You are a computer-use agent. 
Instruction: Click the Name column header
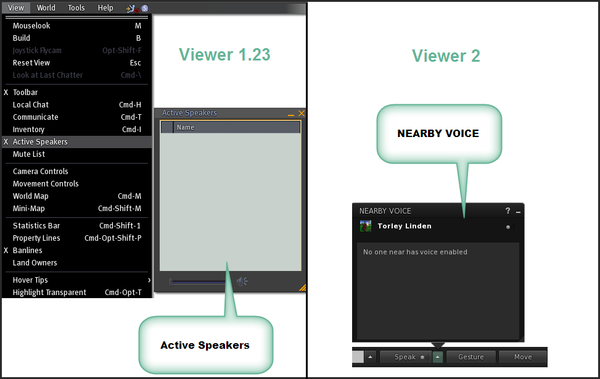point(236,127)
